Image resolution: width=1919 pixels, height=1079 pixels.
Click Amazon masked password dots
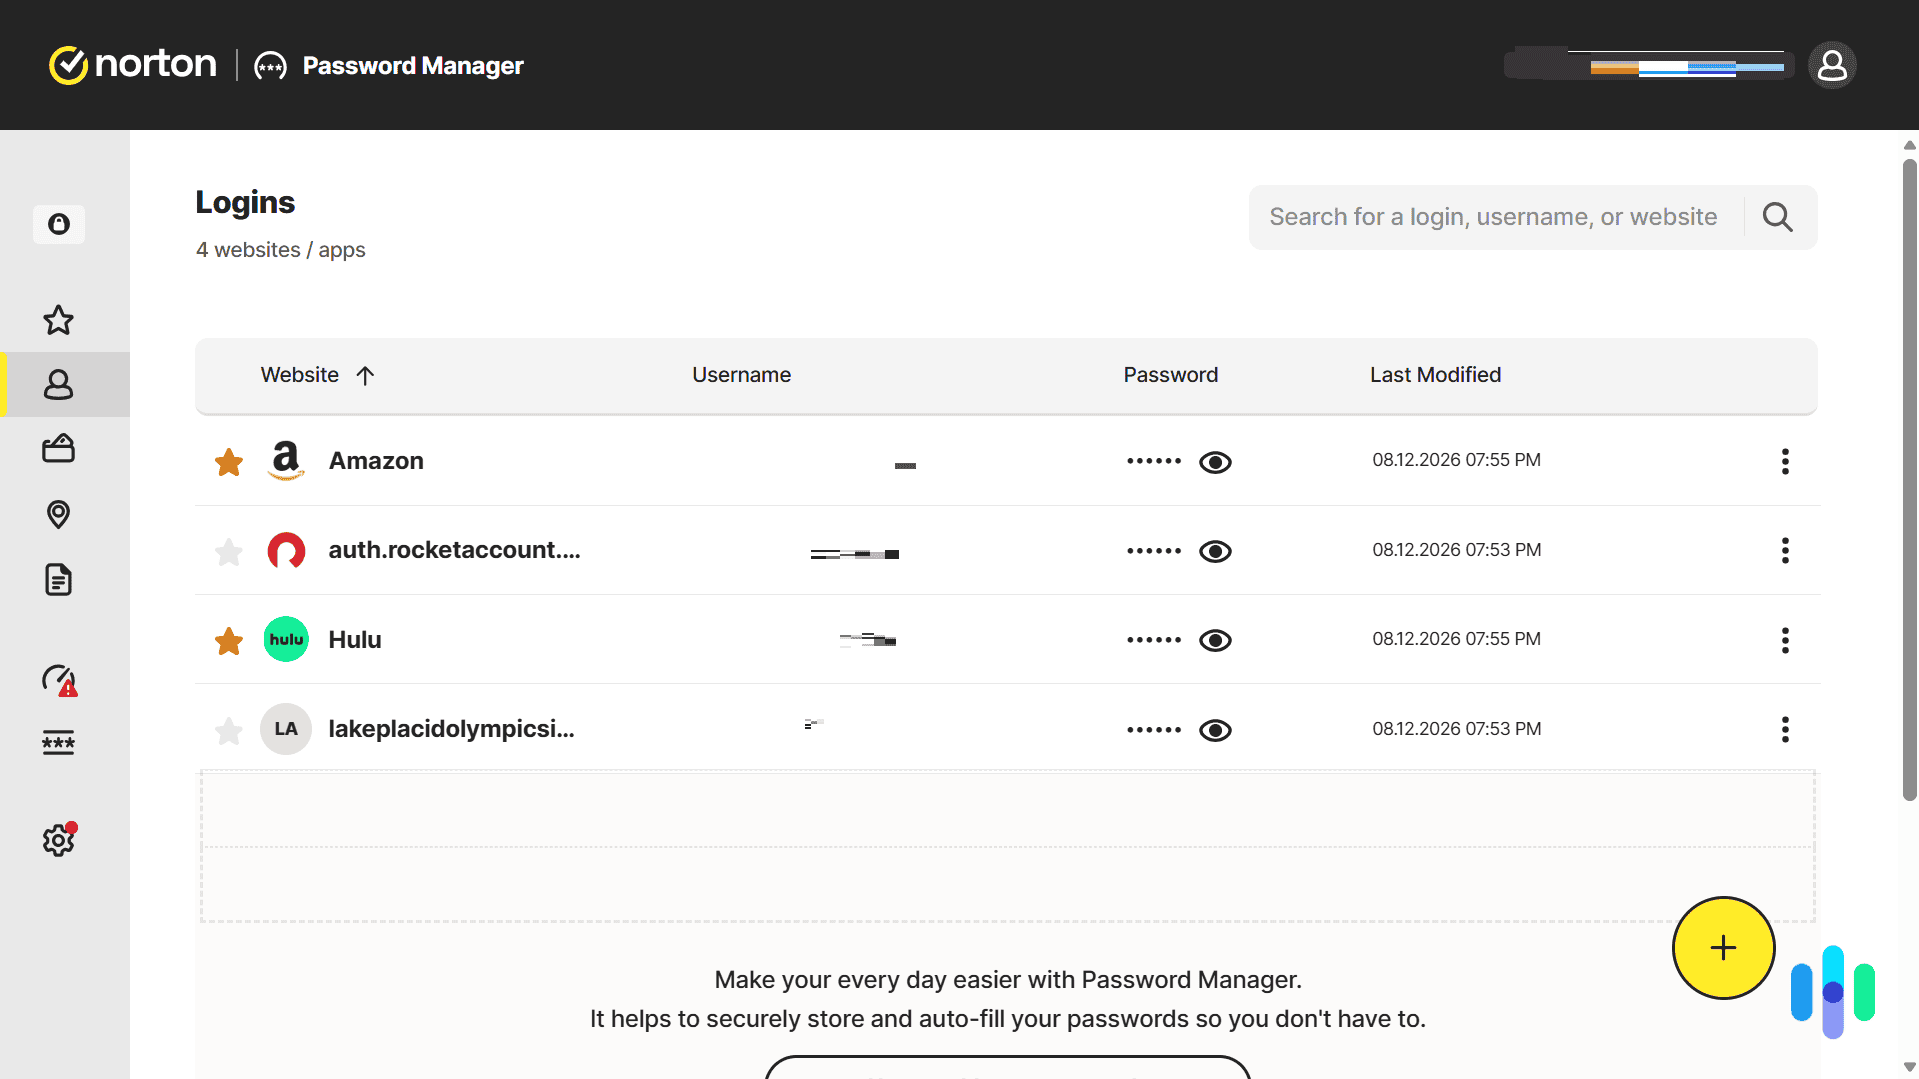coord(1154,461)
